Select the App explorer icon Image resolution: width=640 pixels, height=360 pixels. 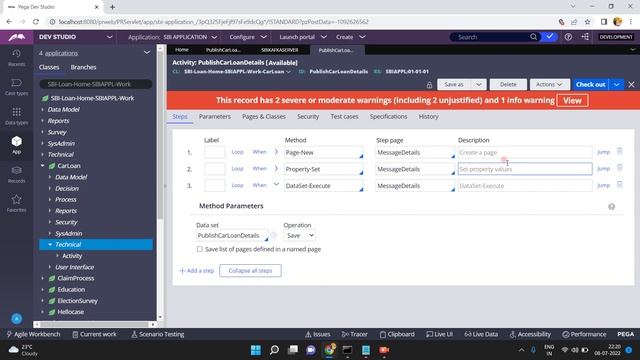[16, 145]
